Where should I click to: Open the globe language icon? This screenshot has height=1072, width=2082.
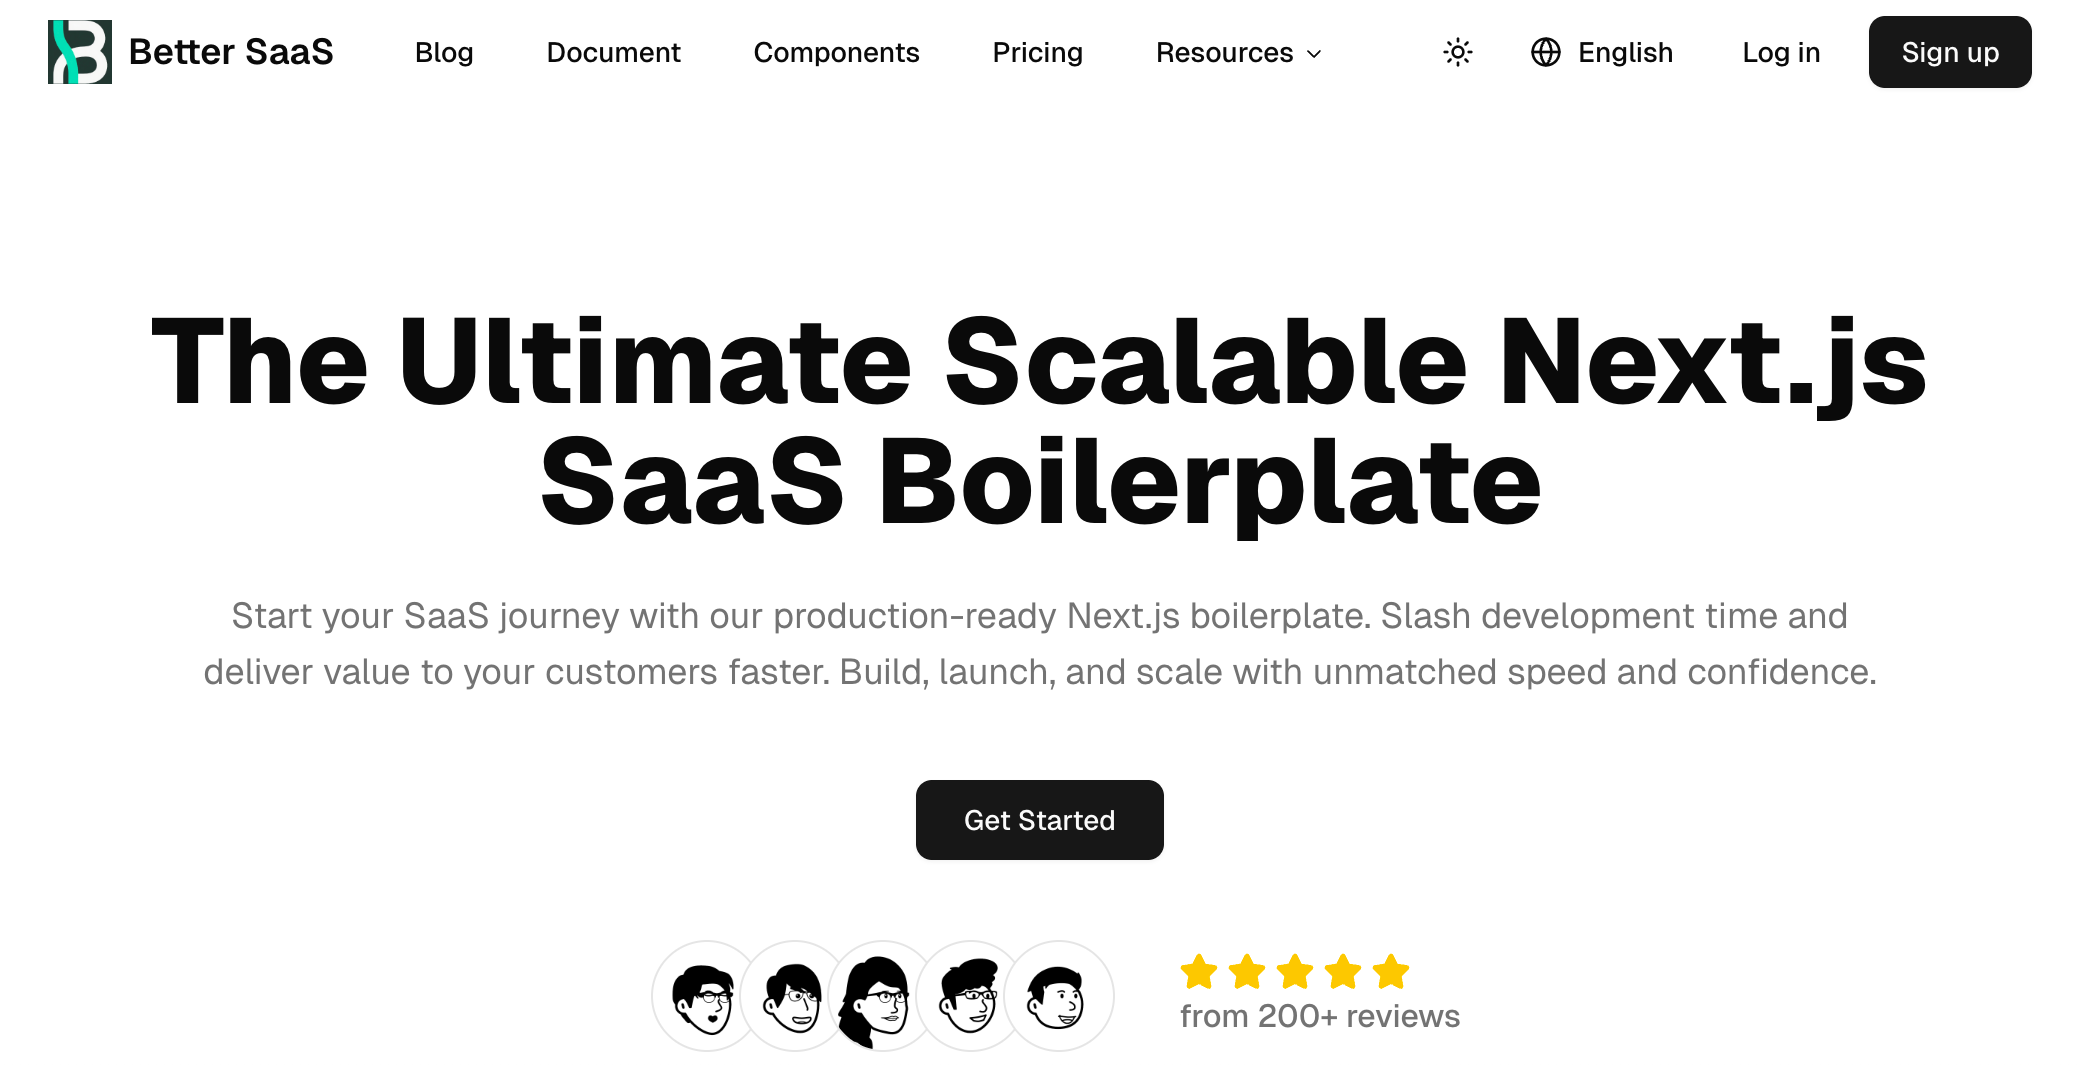point(1548,52)
